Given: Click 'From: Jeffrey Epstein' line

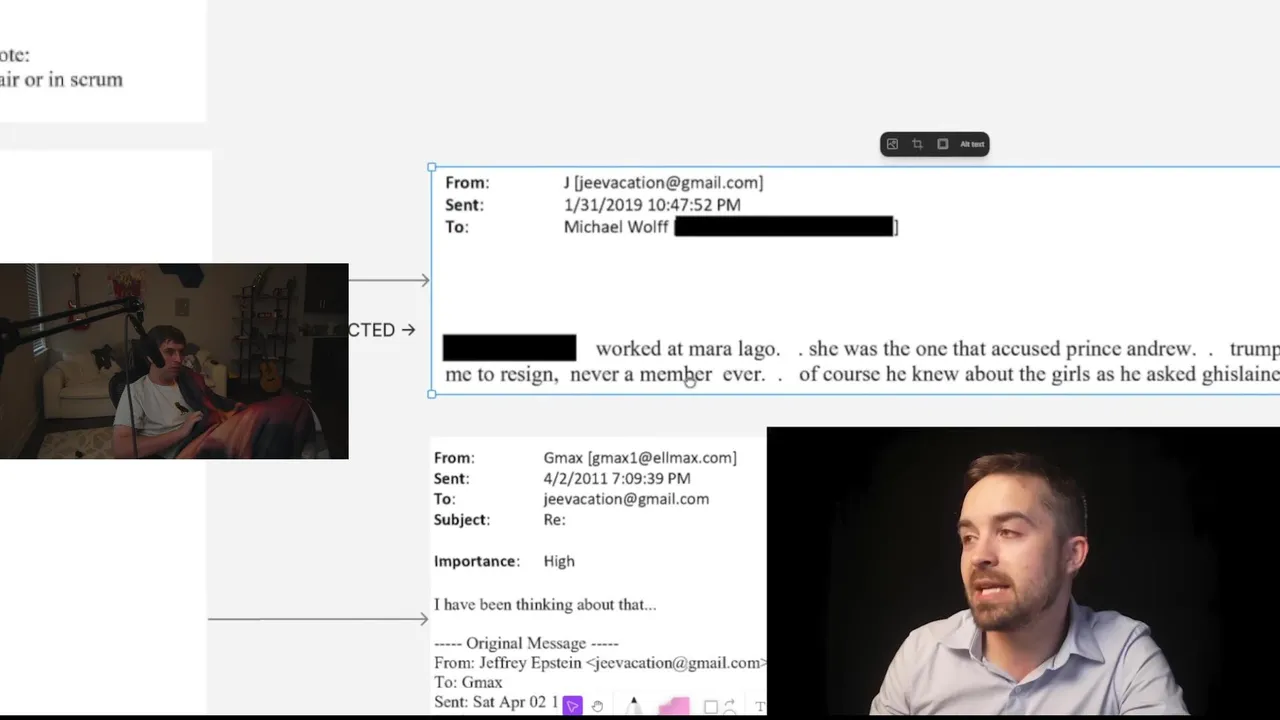Looking at the screenshot, I should (x=601, y=662).
